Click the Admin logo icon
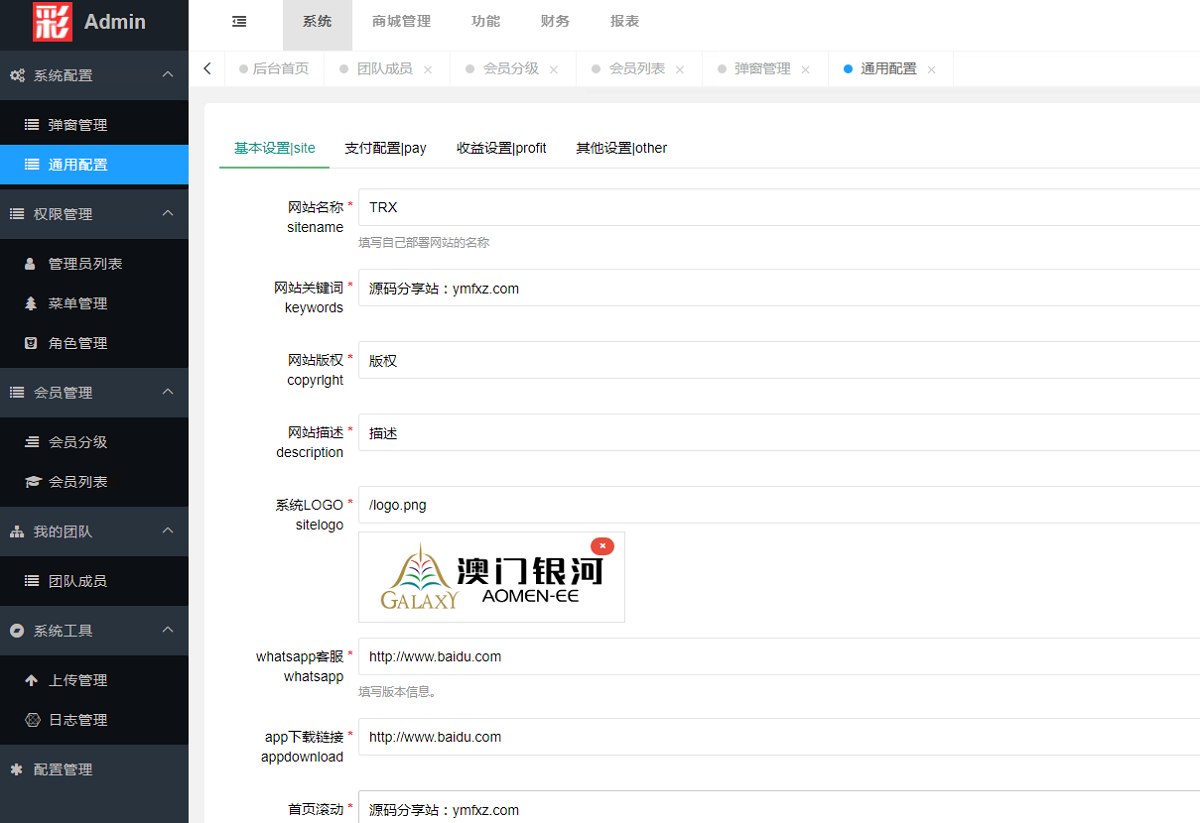 tap(52, 21)
